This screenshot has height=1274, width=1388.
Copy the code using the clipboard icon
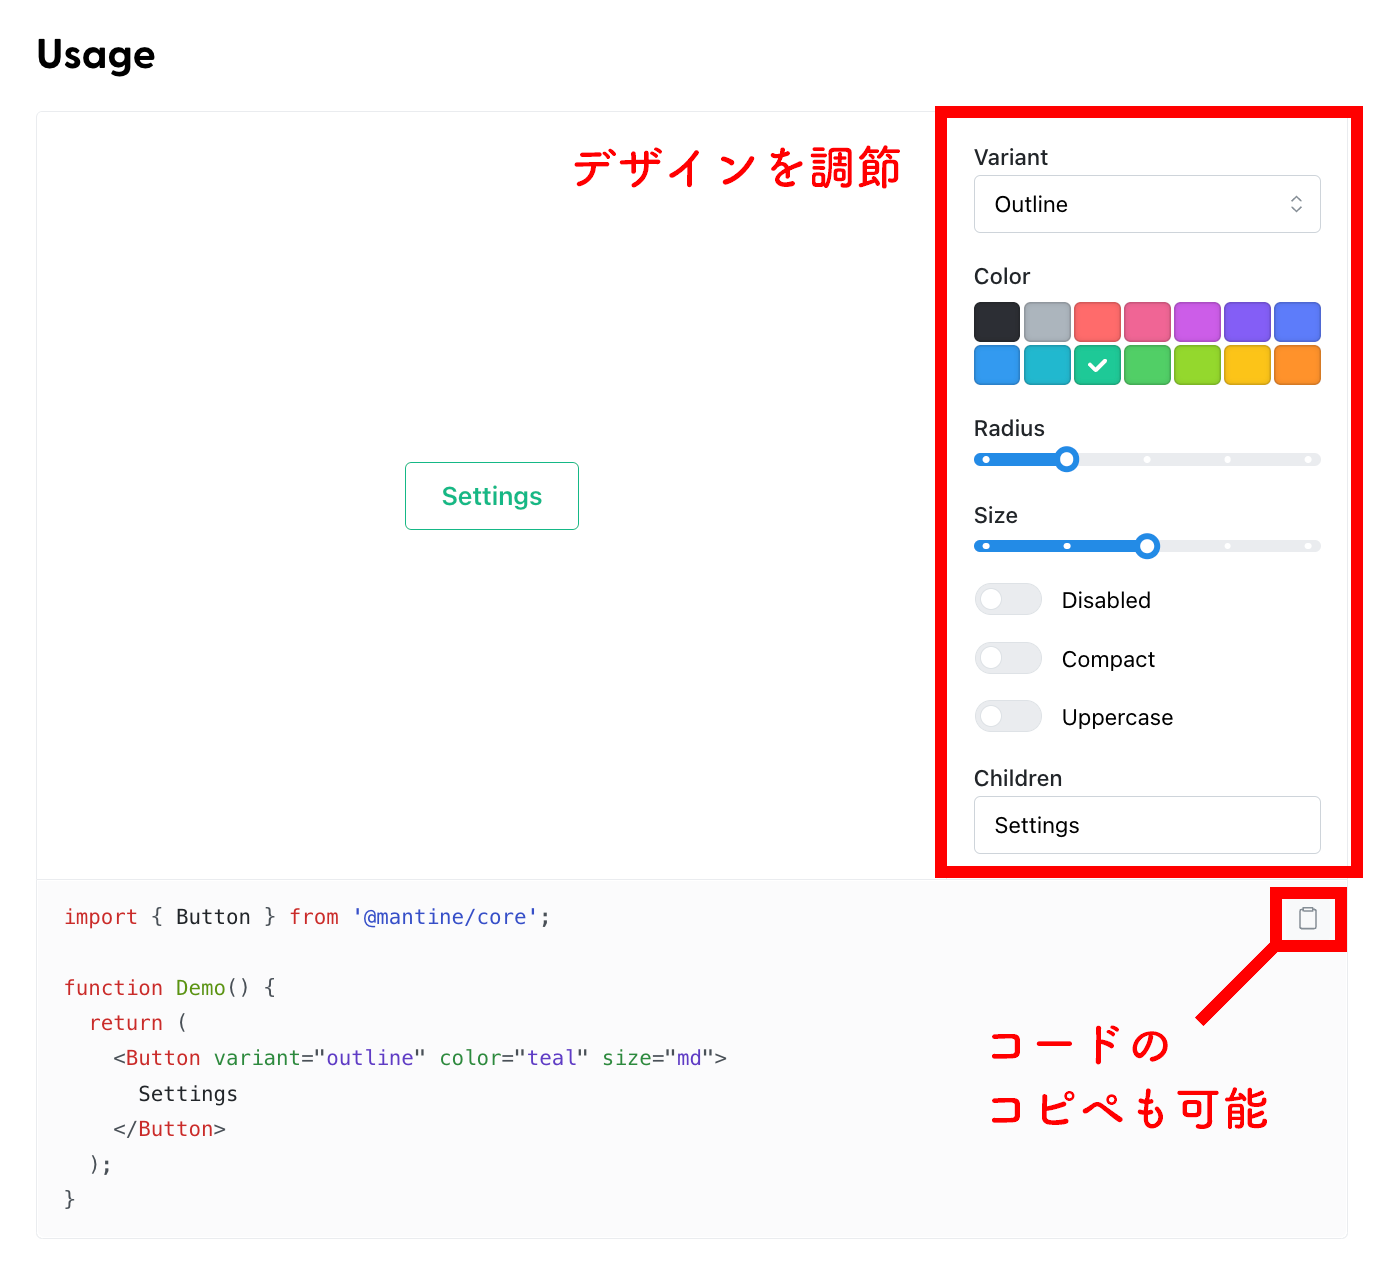click(1308, 919)
